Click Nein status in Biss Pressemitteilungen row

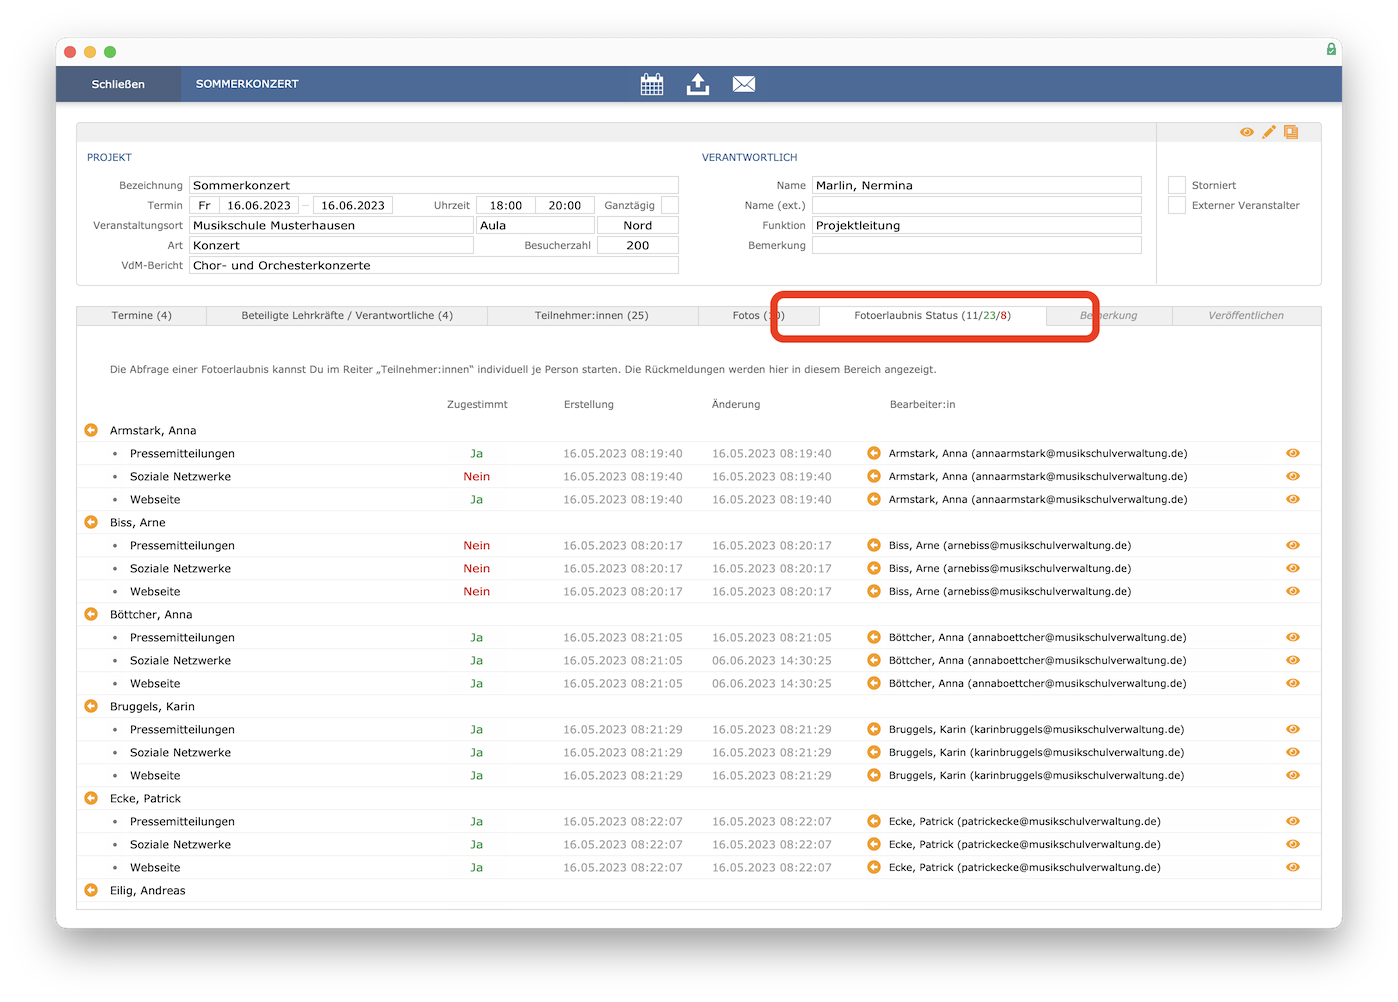coord(477,545)
